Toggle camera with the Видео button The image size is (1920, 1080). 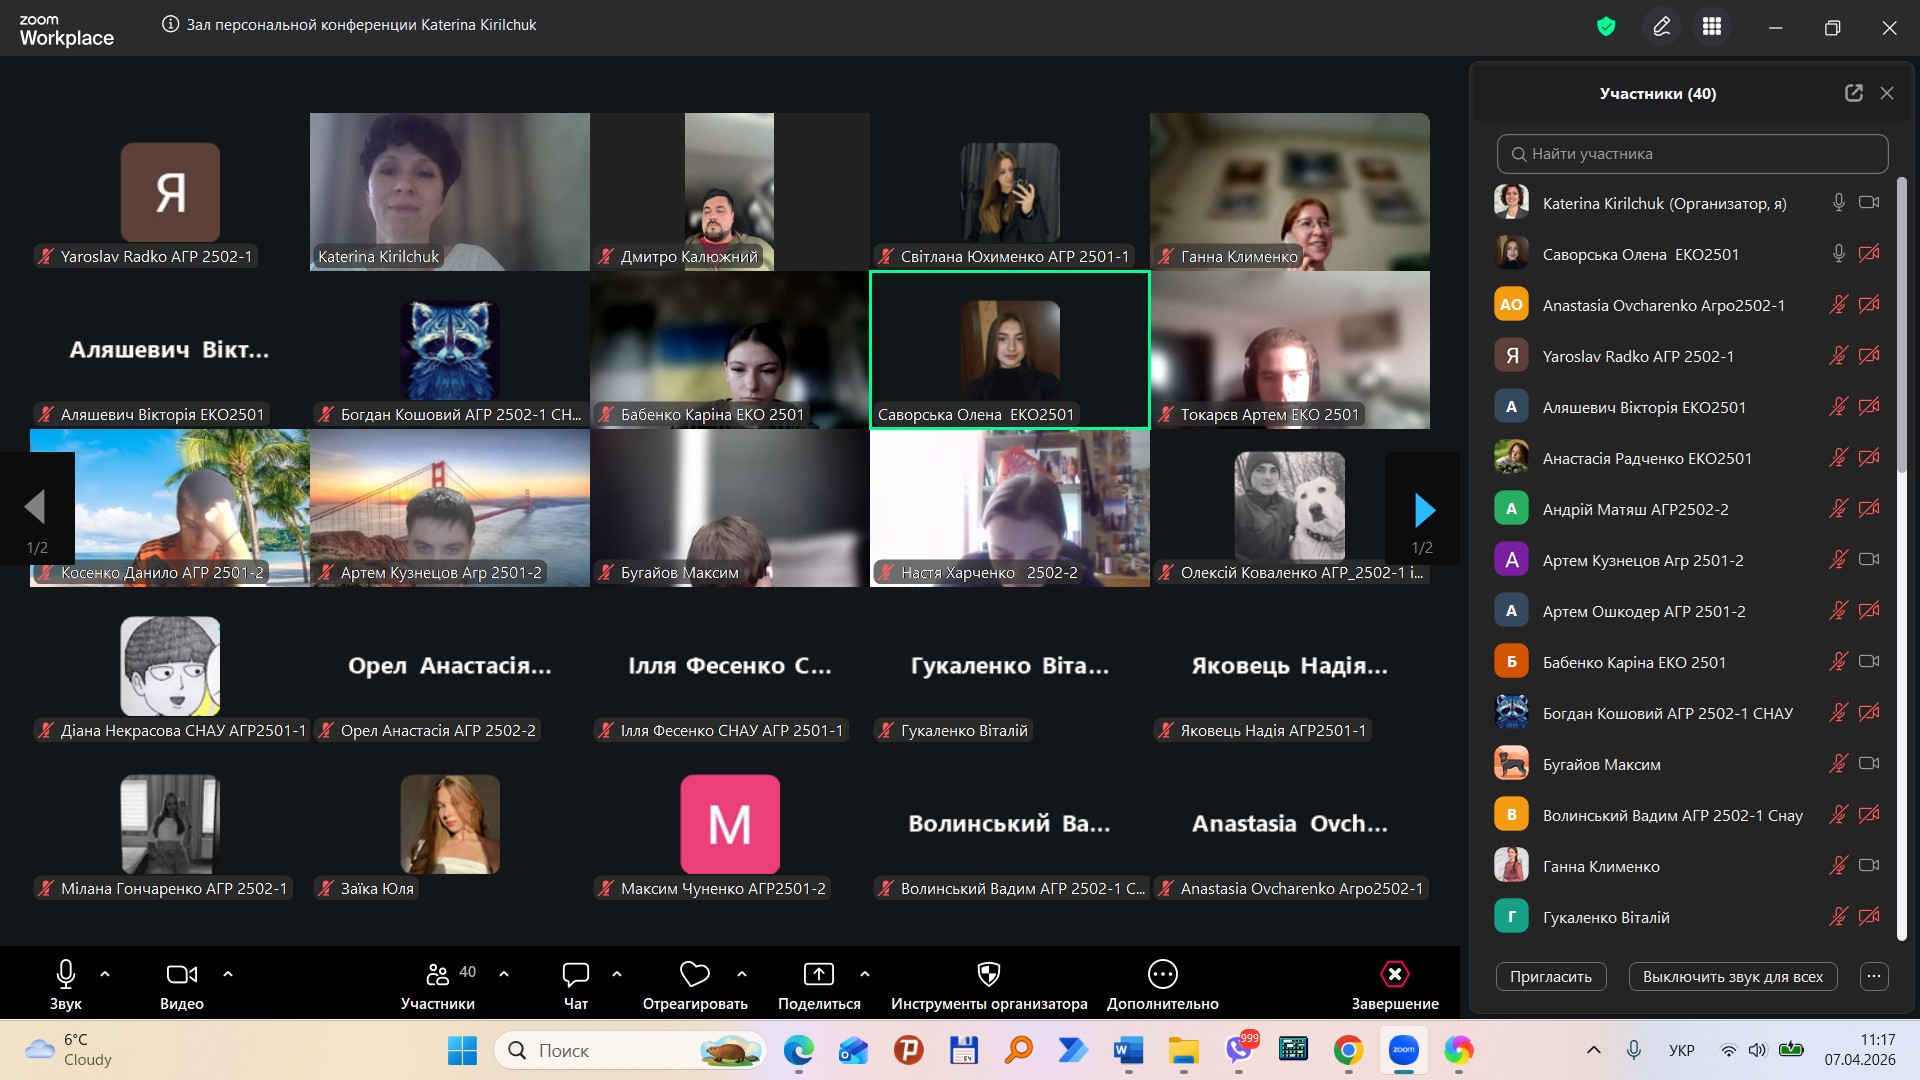click(x=181, y=974)
